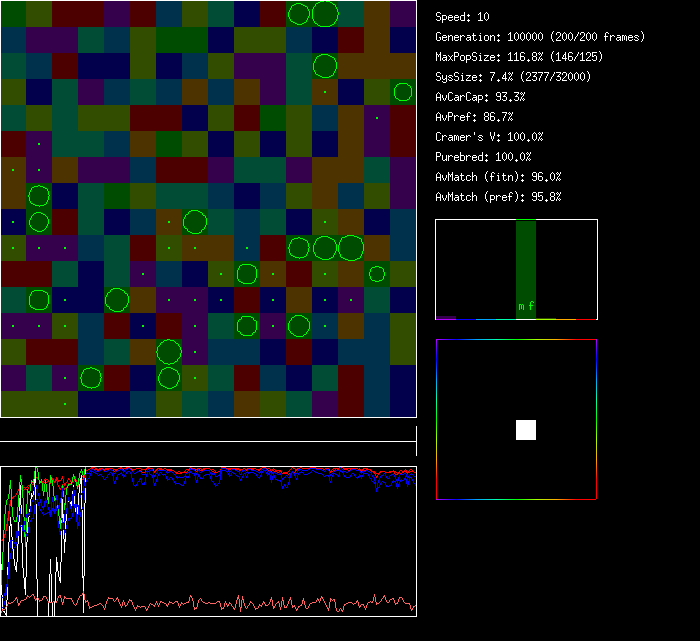Viewport: 700px width, 641px height.
Task: Click the AvPref percentage label
Action: 474,117
